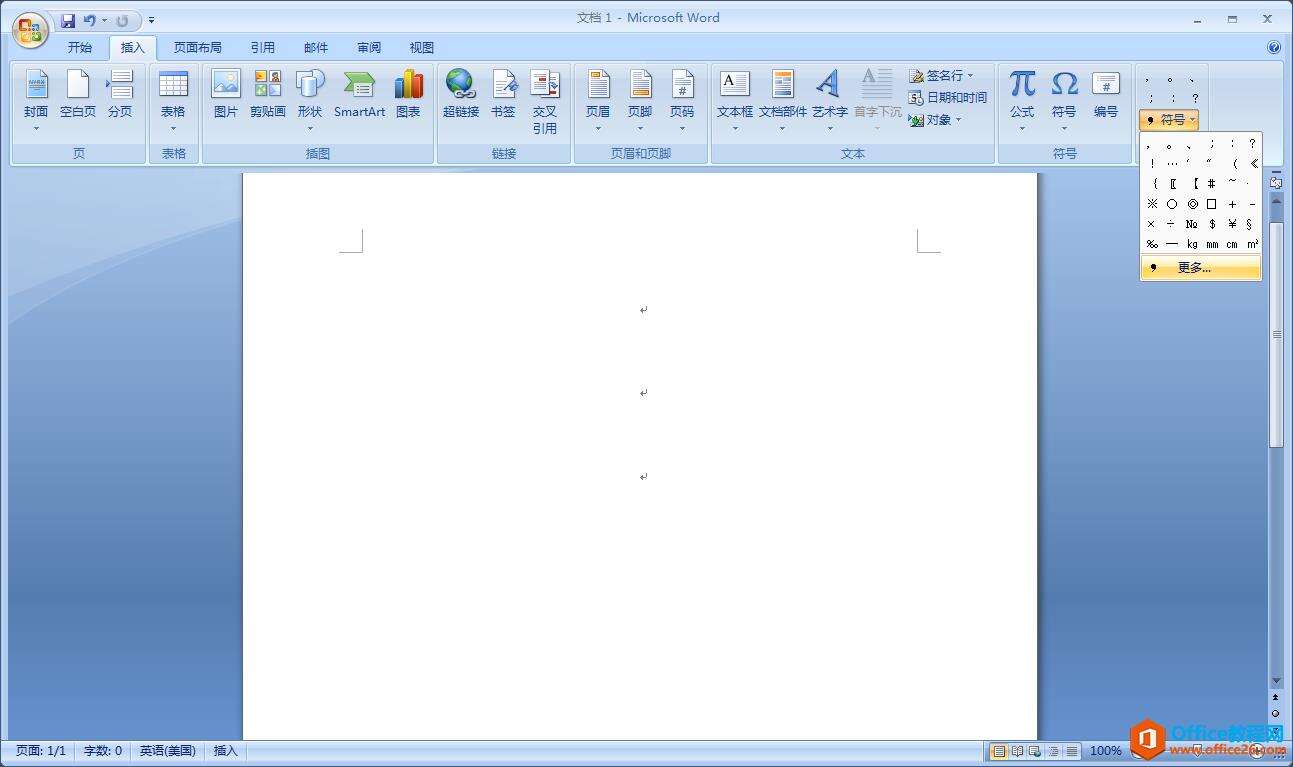
Task: Open the 邮件 (Mailings) tab
Action: pos(316,48)
